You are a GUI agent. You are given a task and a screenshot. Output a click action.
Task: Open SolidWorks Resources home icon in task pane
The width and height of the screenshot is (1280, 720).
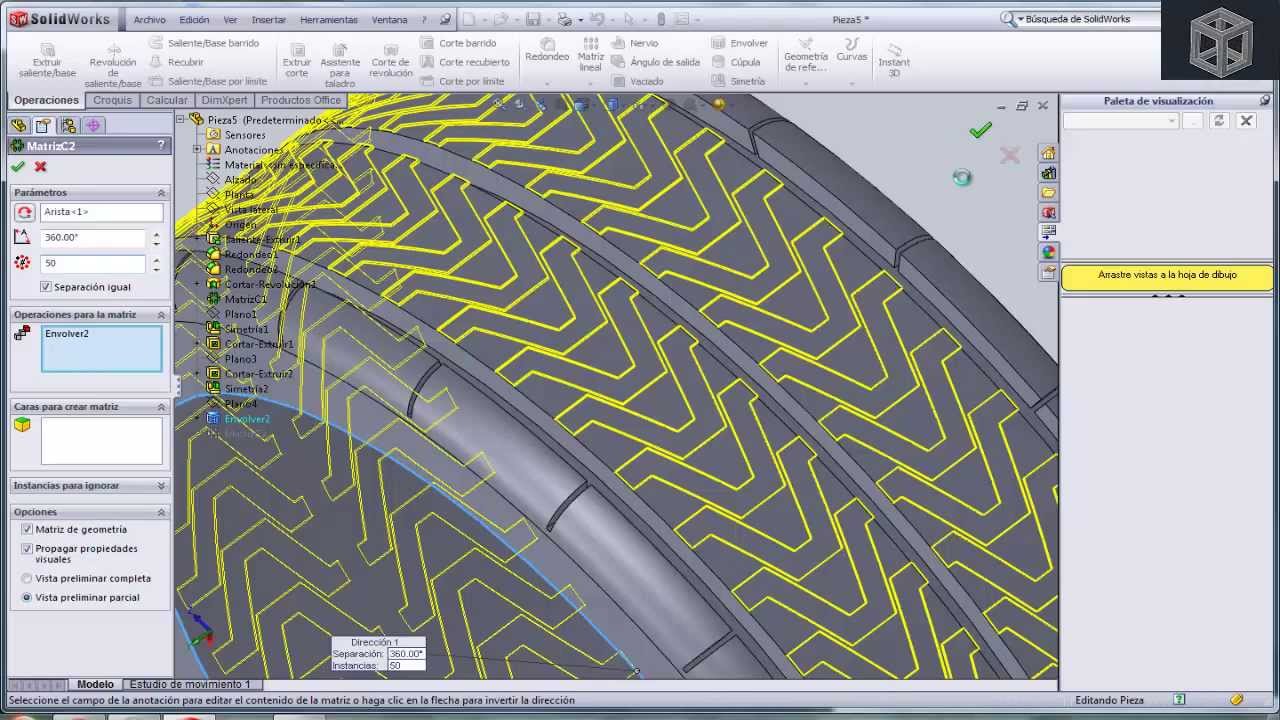click(x=1048, y=153)
